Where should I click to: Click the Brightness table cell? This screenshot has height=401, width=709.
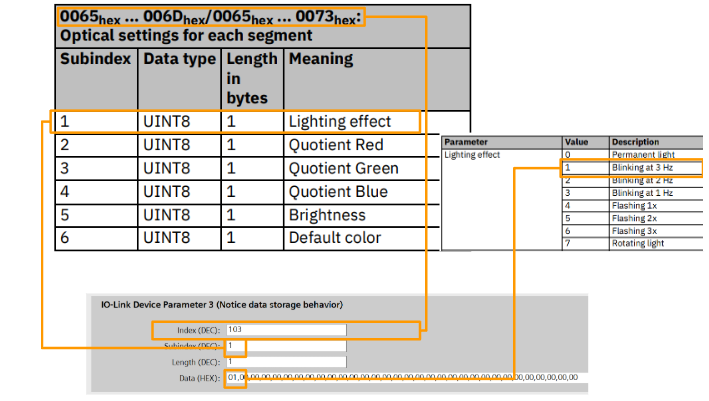(327, 215)
